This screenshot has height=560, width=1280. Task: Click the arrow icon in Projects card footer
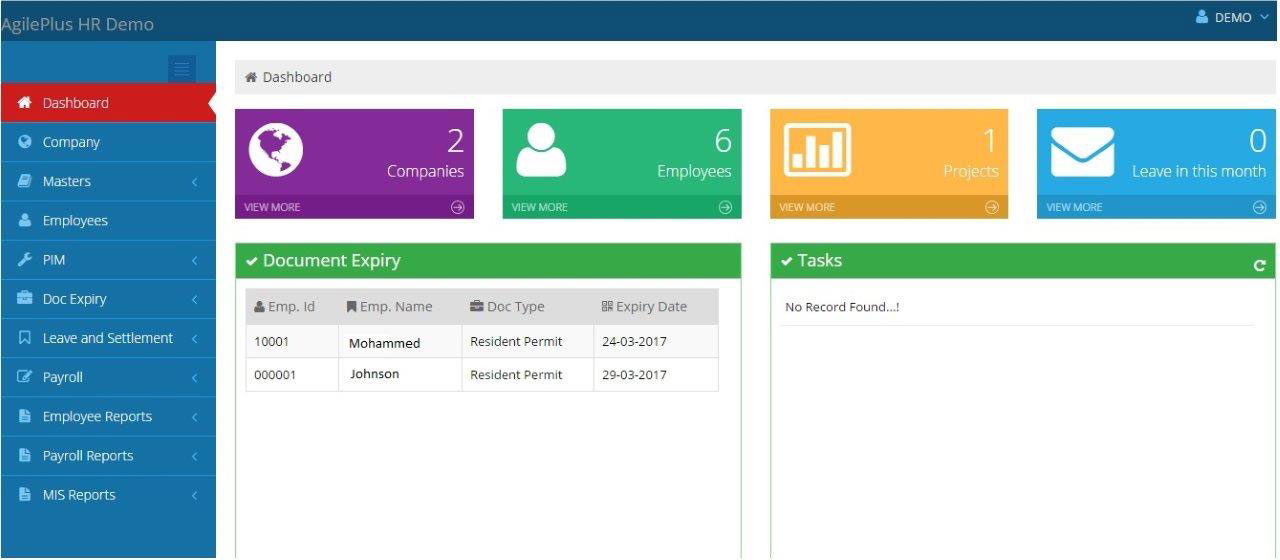(992, 207)
